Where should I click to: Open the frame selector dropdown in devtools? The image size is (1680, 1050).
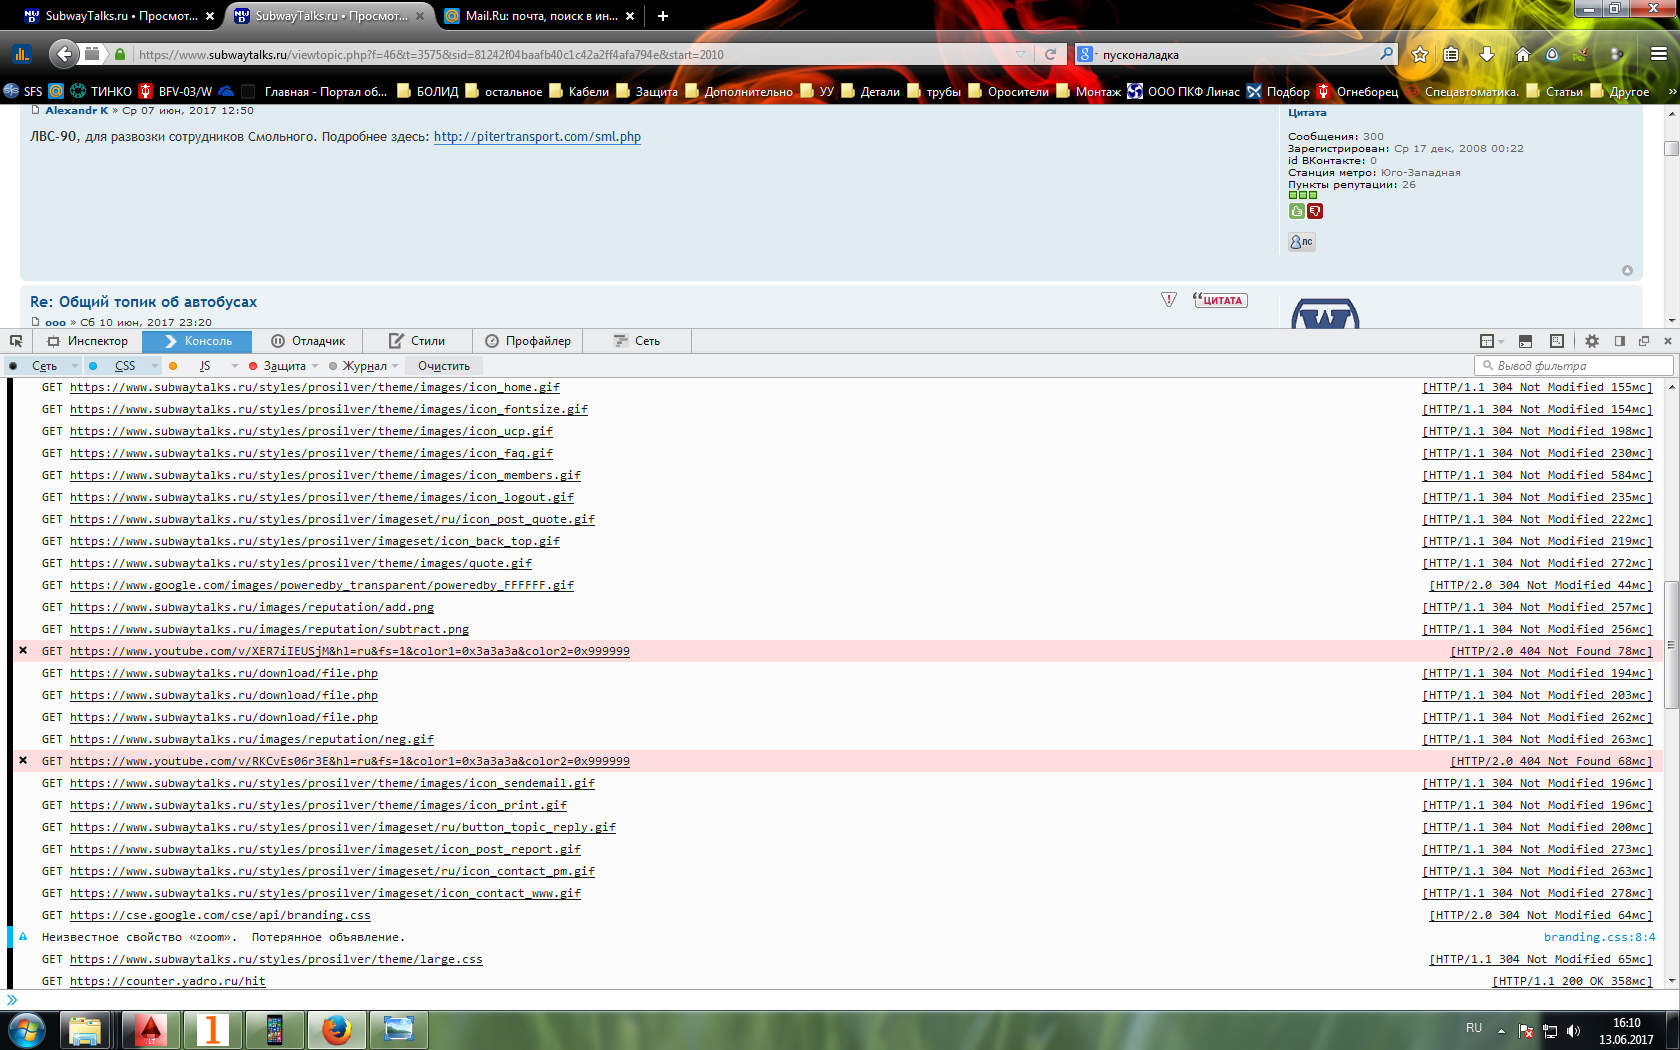(x=1491, y=341)
